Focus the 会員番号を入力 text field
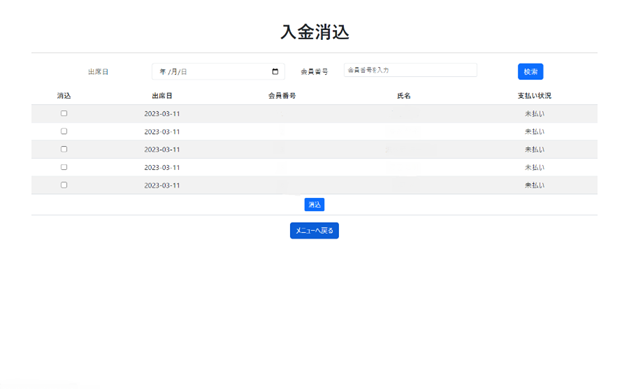Viewport: 624px width, 389px height. point(410,70)
